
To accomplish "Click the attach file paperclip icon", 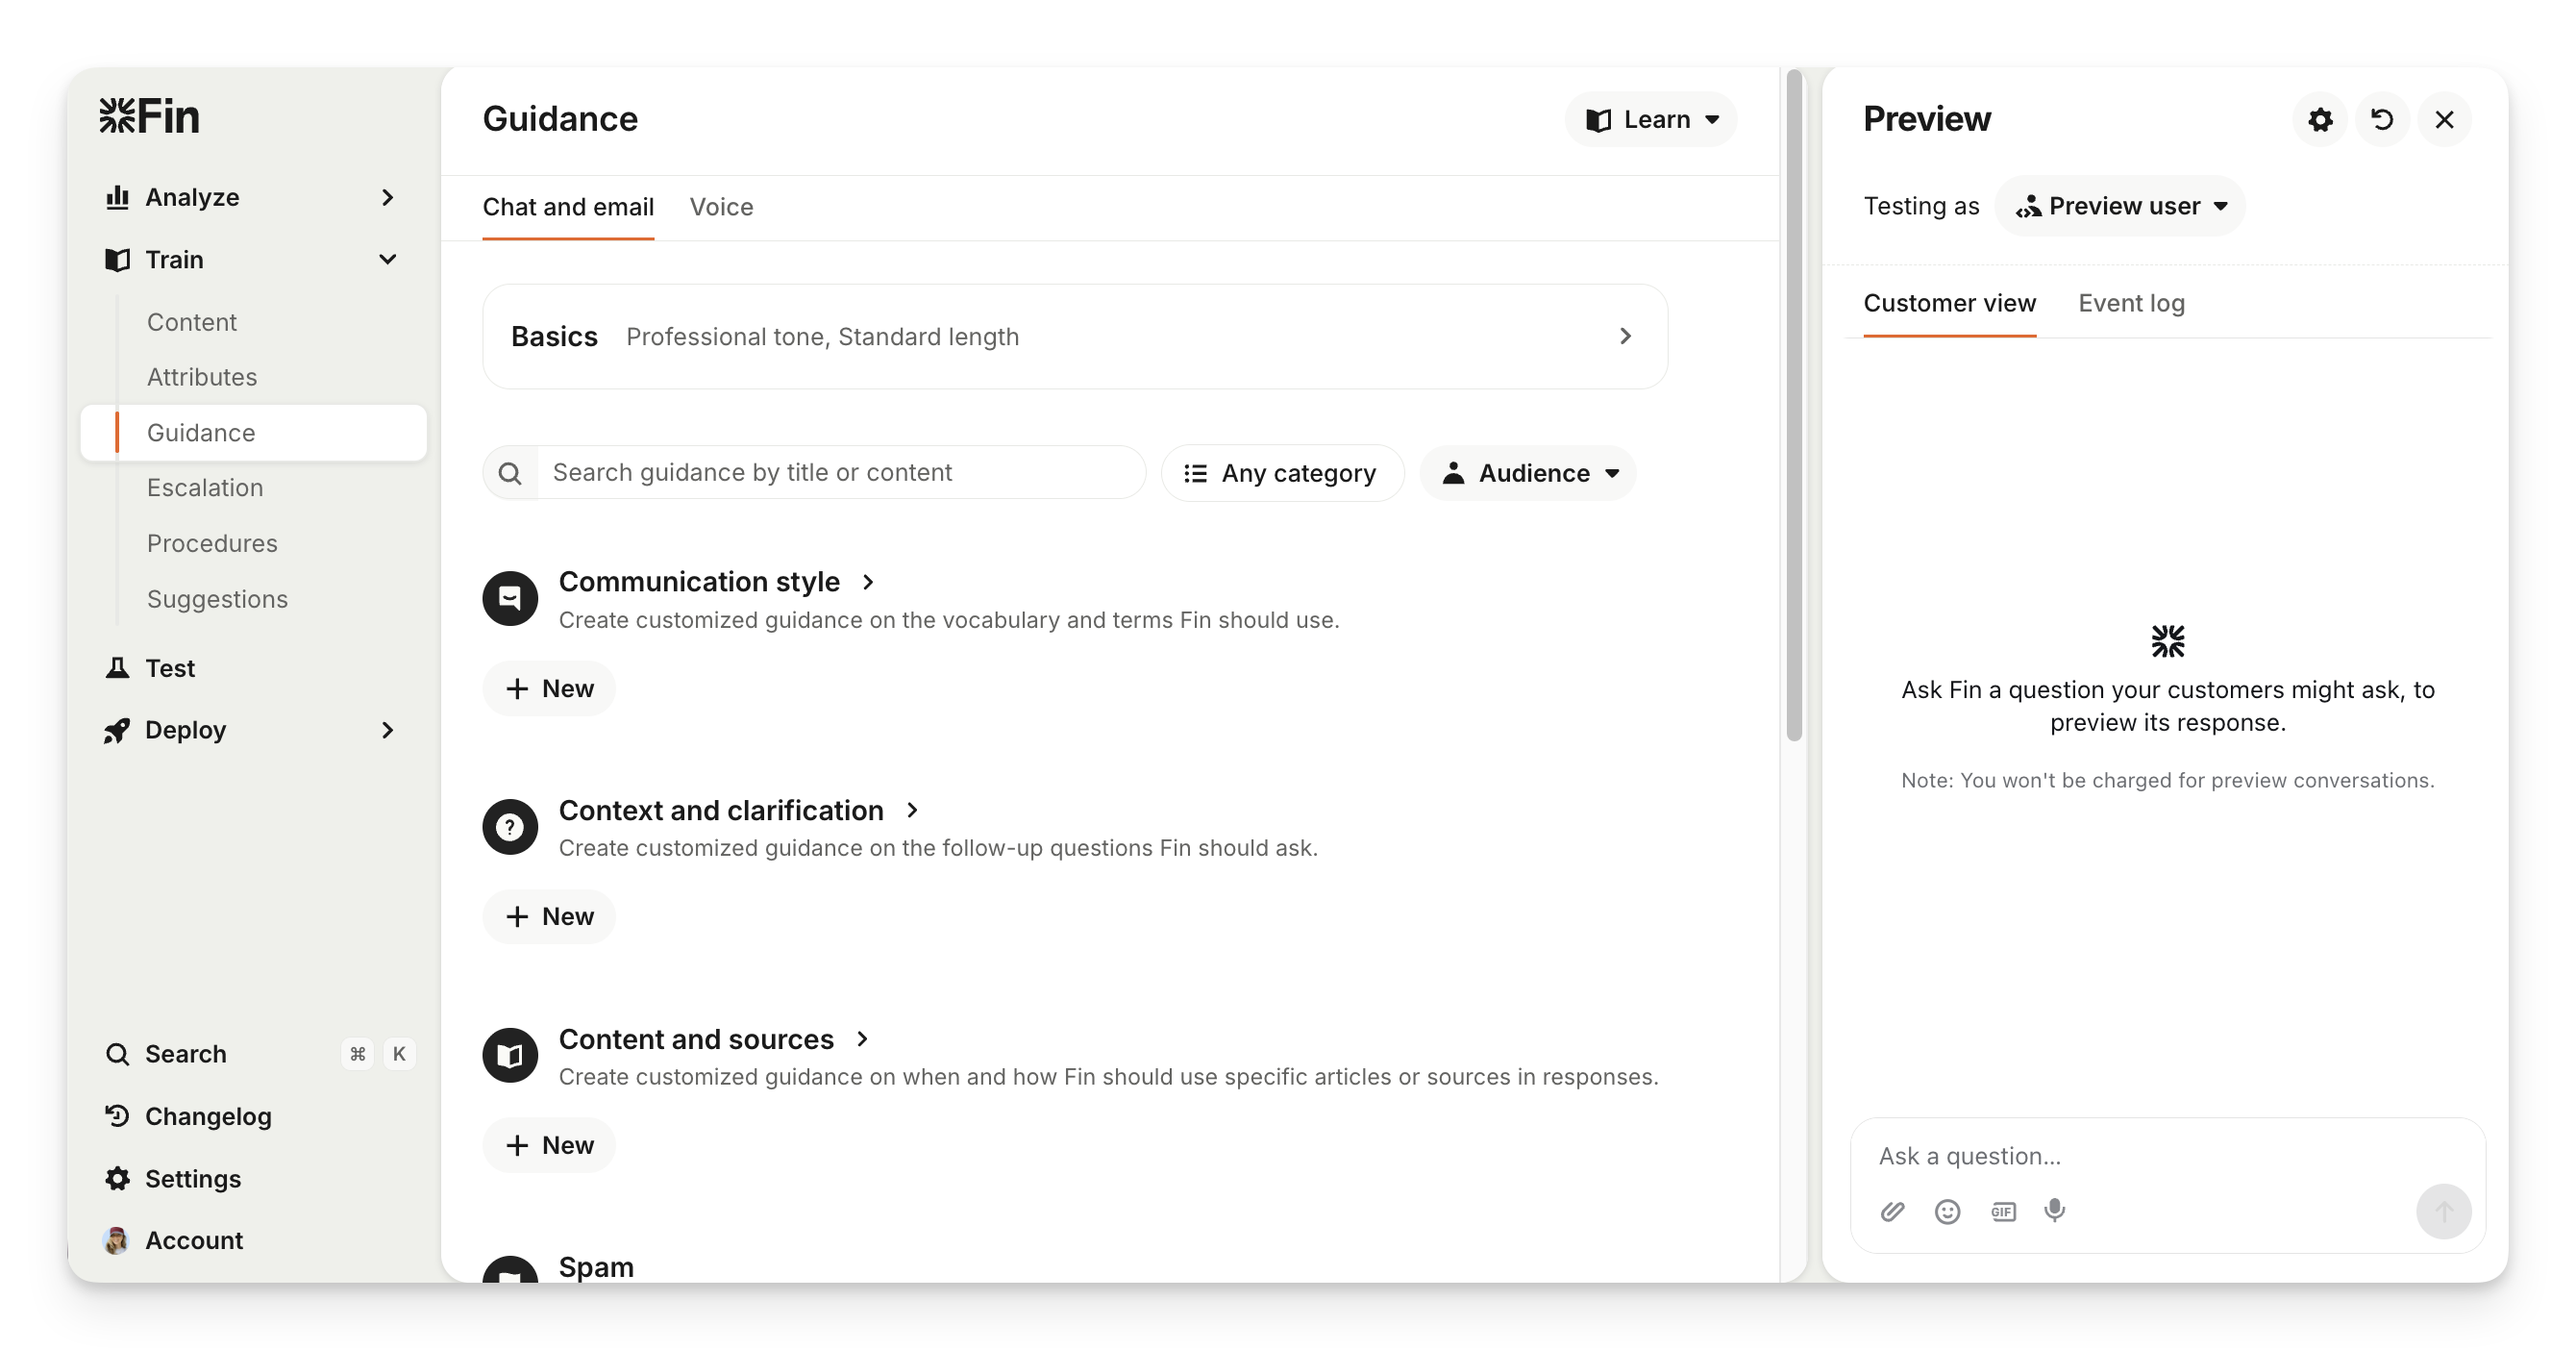I will 1892,1212.
